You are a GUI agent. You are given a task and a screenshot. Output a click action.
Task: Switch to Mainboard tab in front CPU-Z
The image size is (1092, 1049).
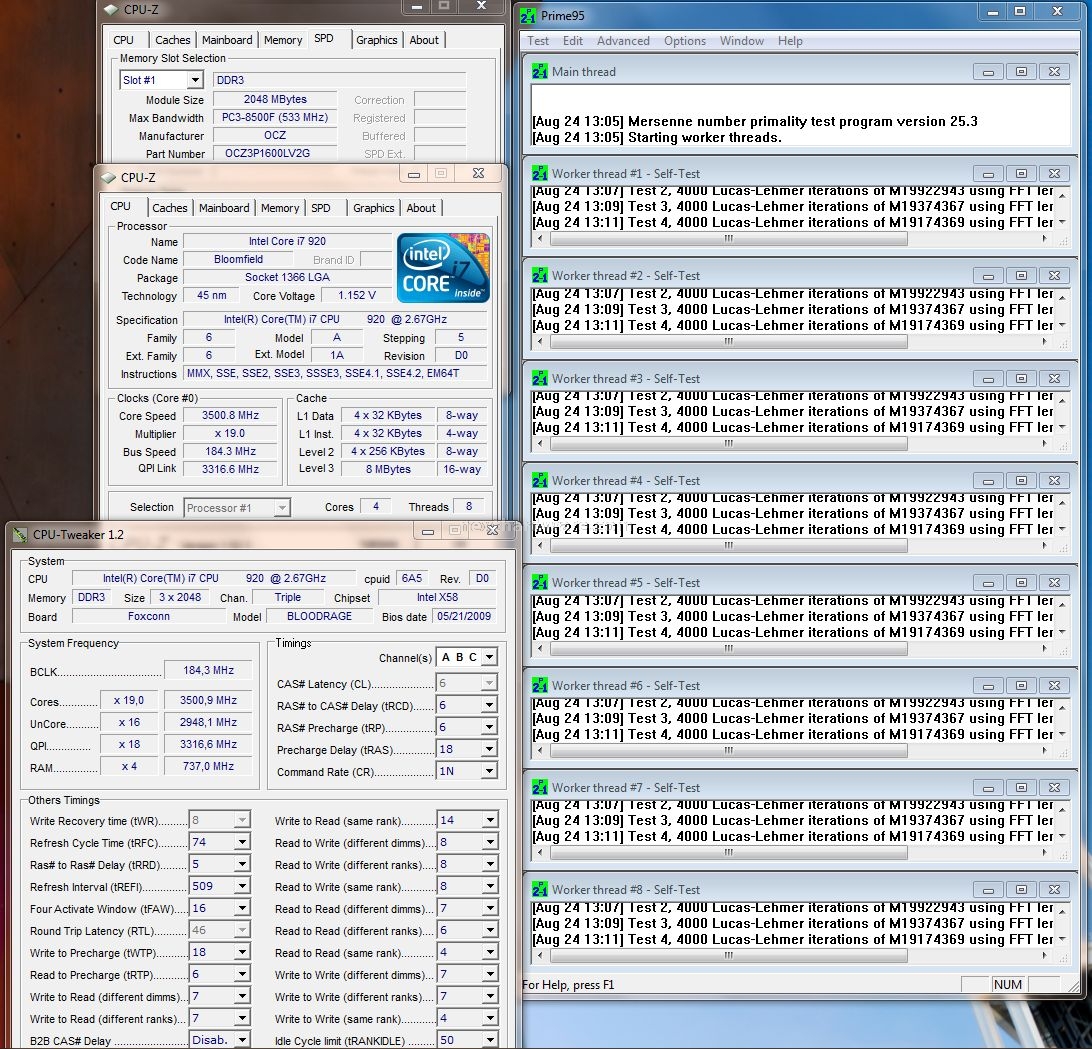(x=224, y=208)
